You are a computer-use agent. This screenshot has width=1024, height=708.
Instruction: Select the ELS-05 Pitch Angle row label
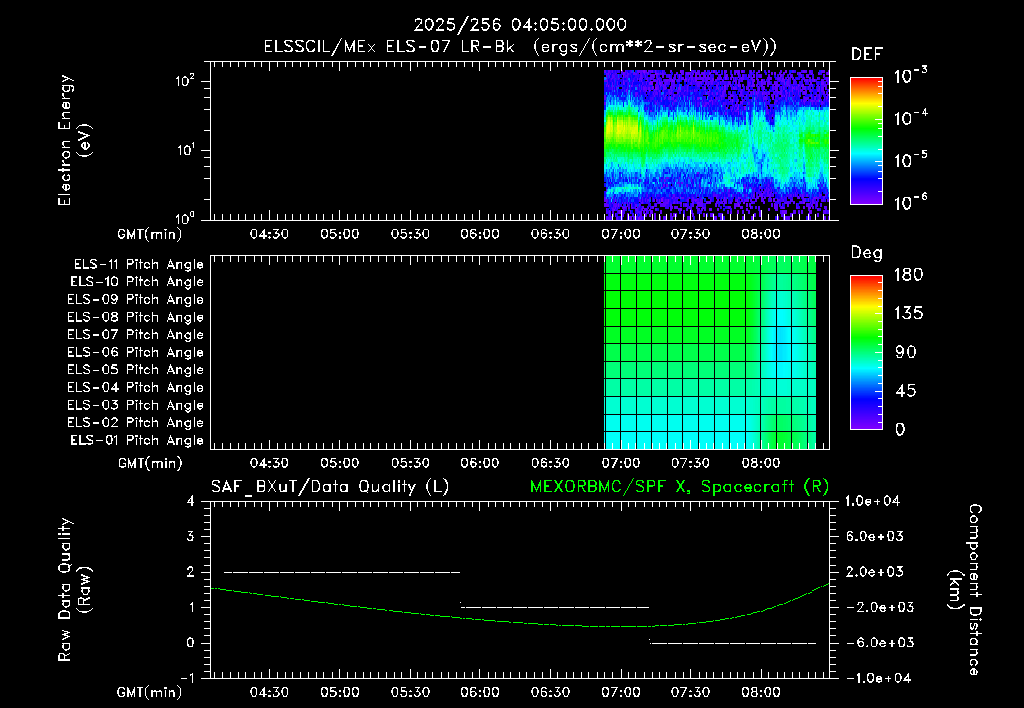tap(136, 370)
